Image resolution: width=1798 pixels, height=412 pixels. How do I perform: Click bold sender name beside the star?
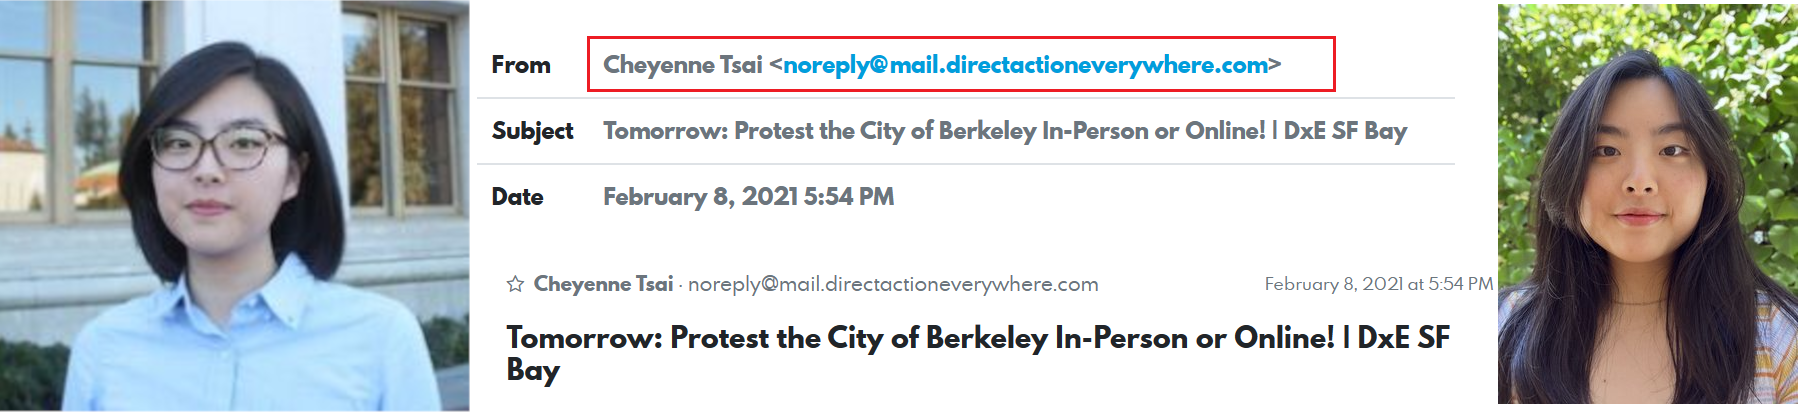(603, 284)
